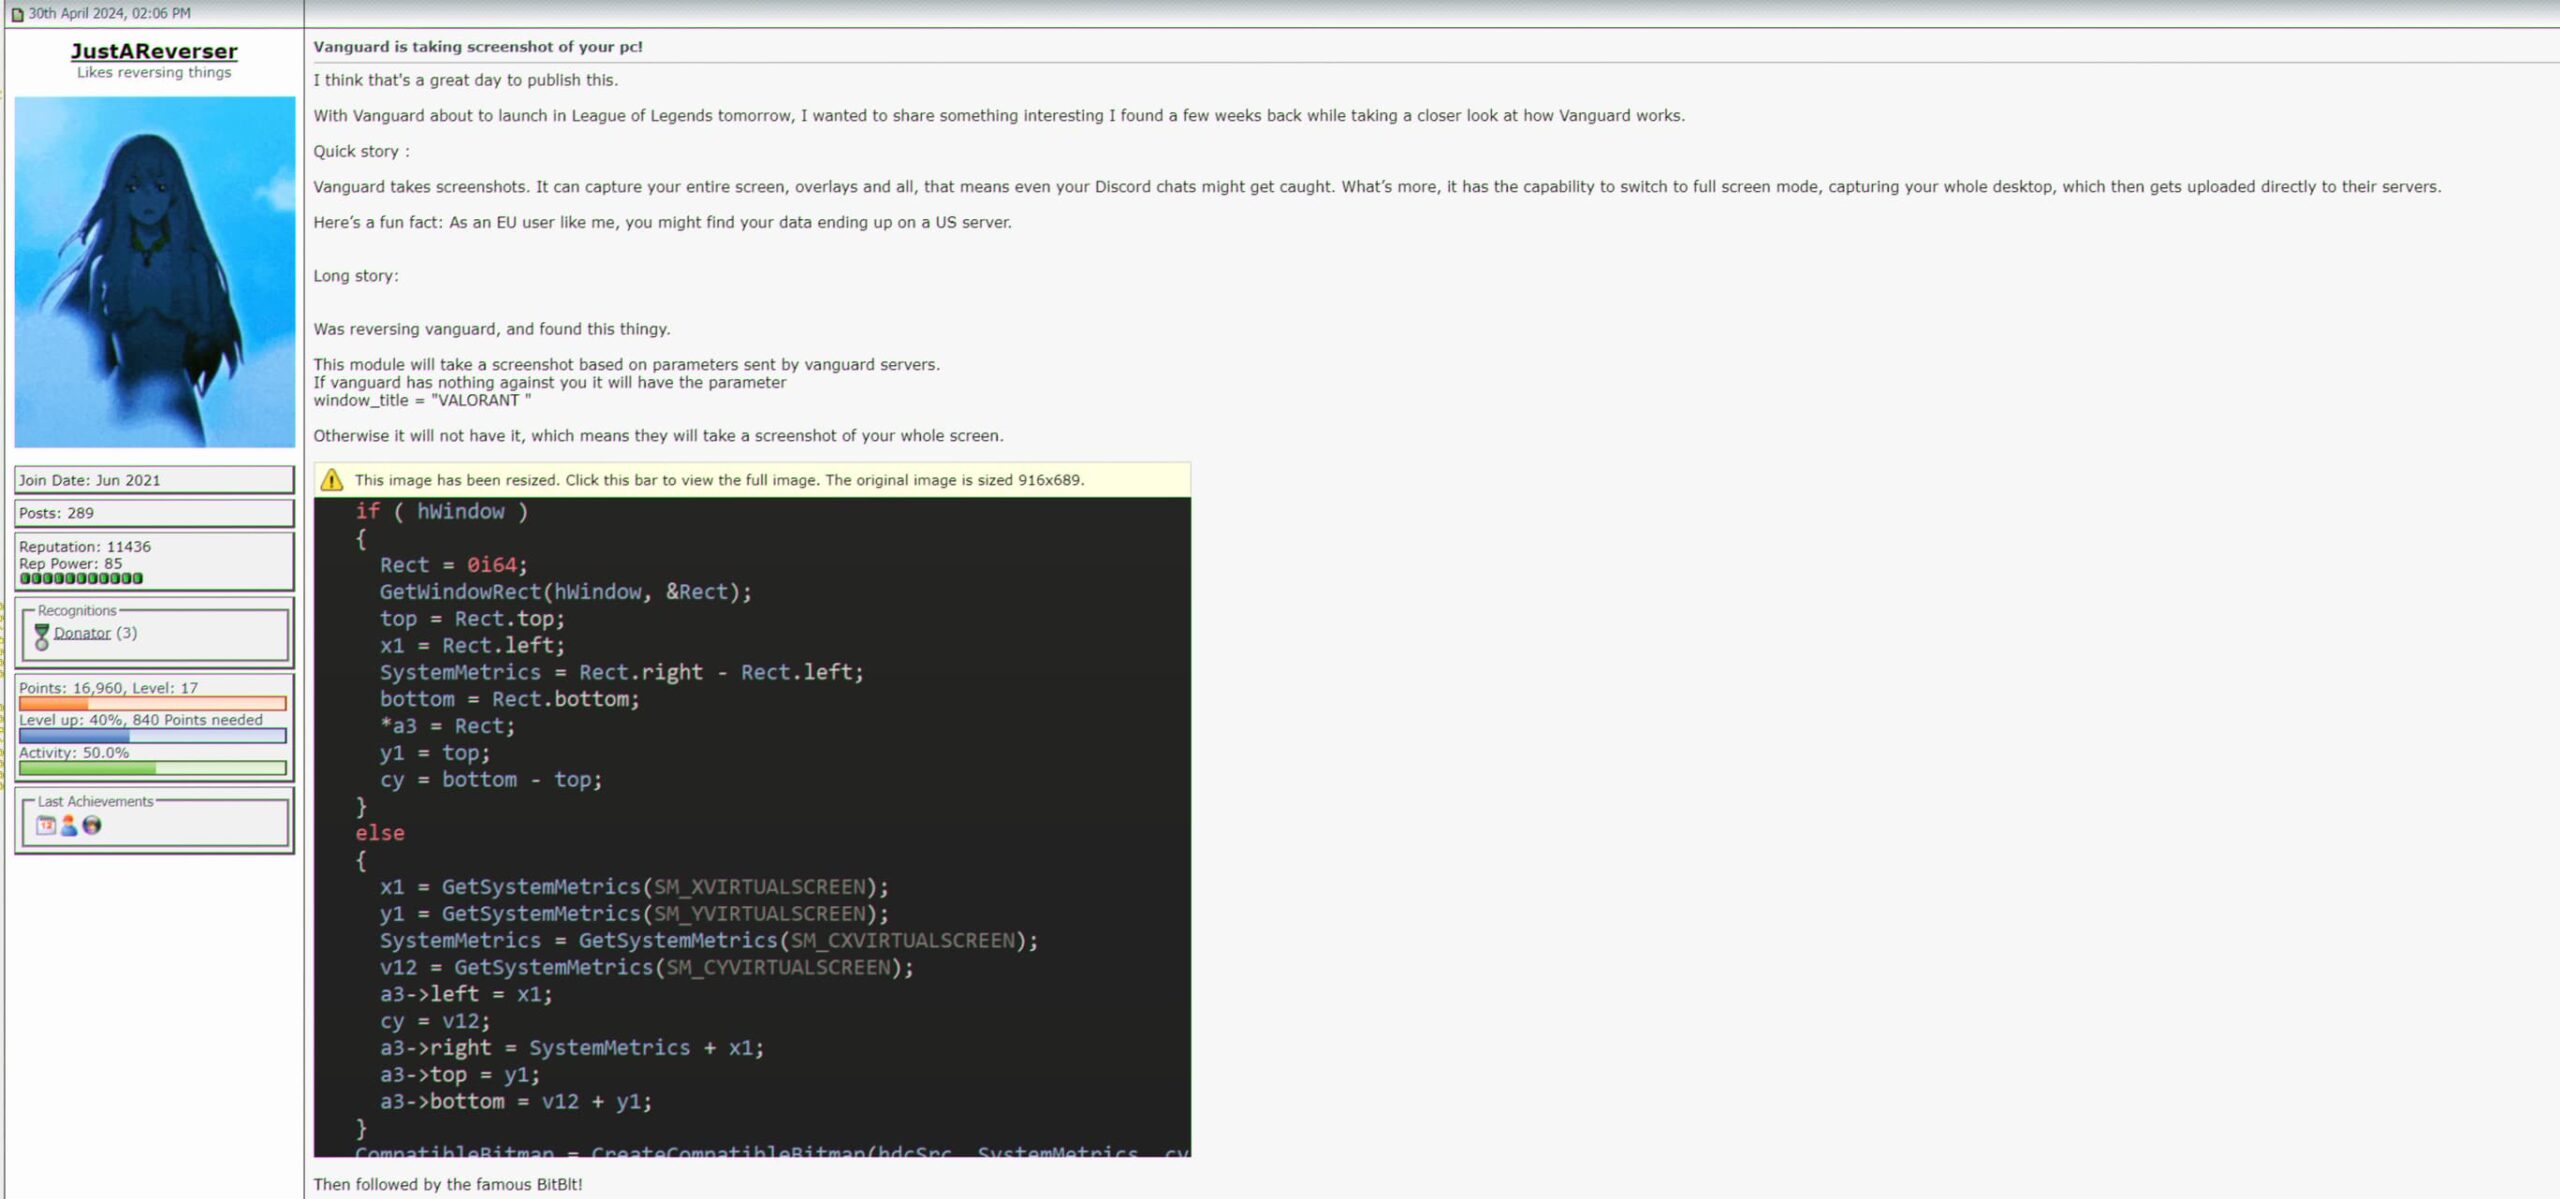This screenshot has width=2560, height=1199.
Task: Click the Donator recognition link
Action: coord(82,633)
